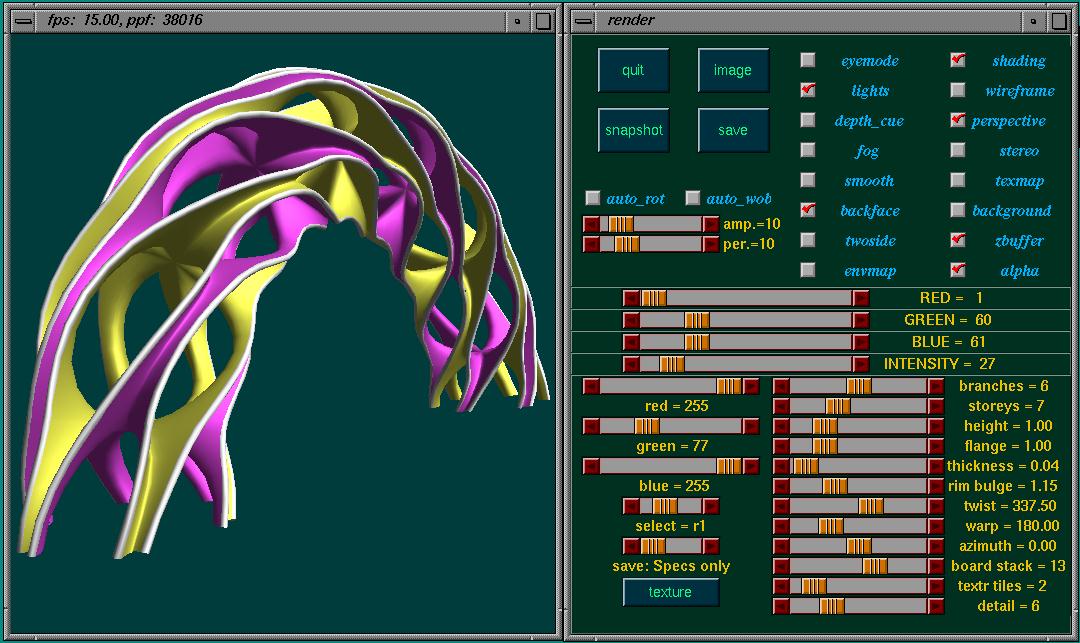Disable backface culling
The image size is (1080, 643).
[x=807, y=210]
